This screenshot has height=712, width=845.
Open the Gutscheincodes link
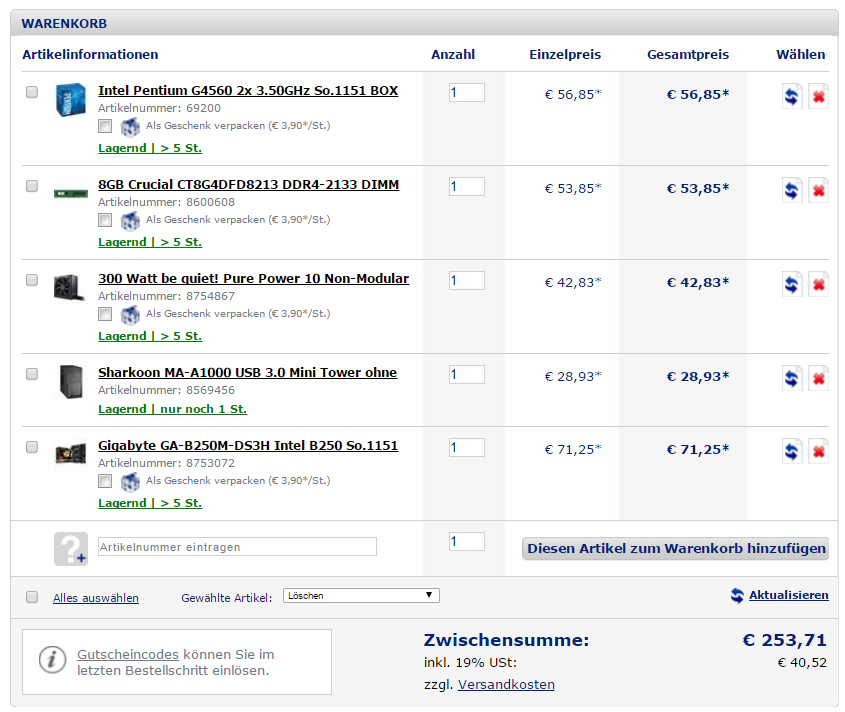click(x=128, y=654)
